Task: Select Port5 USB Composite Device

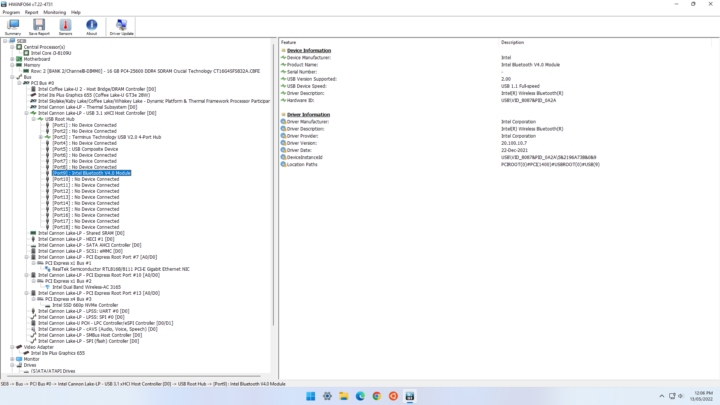Action: [x=85, y=149]
